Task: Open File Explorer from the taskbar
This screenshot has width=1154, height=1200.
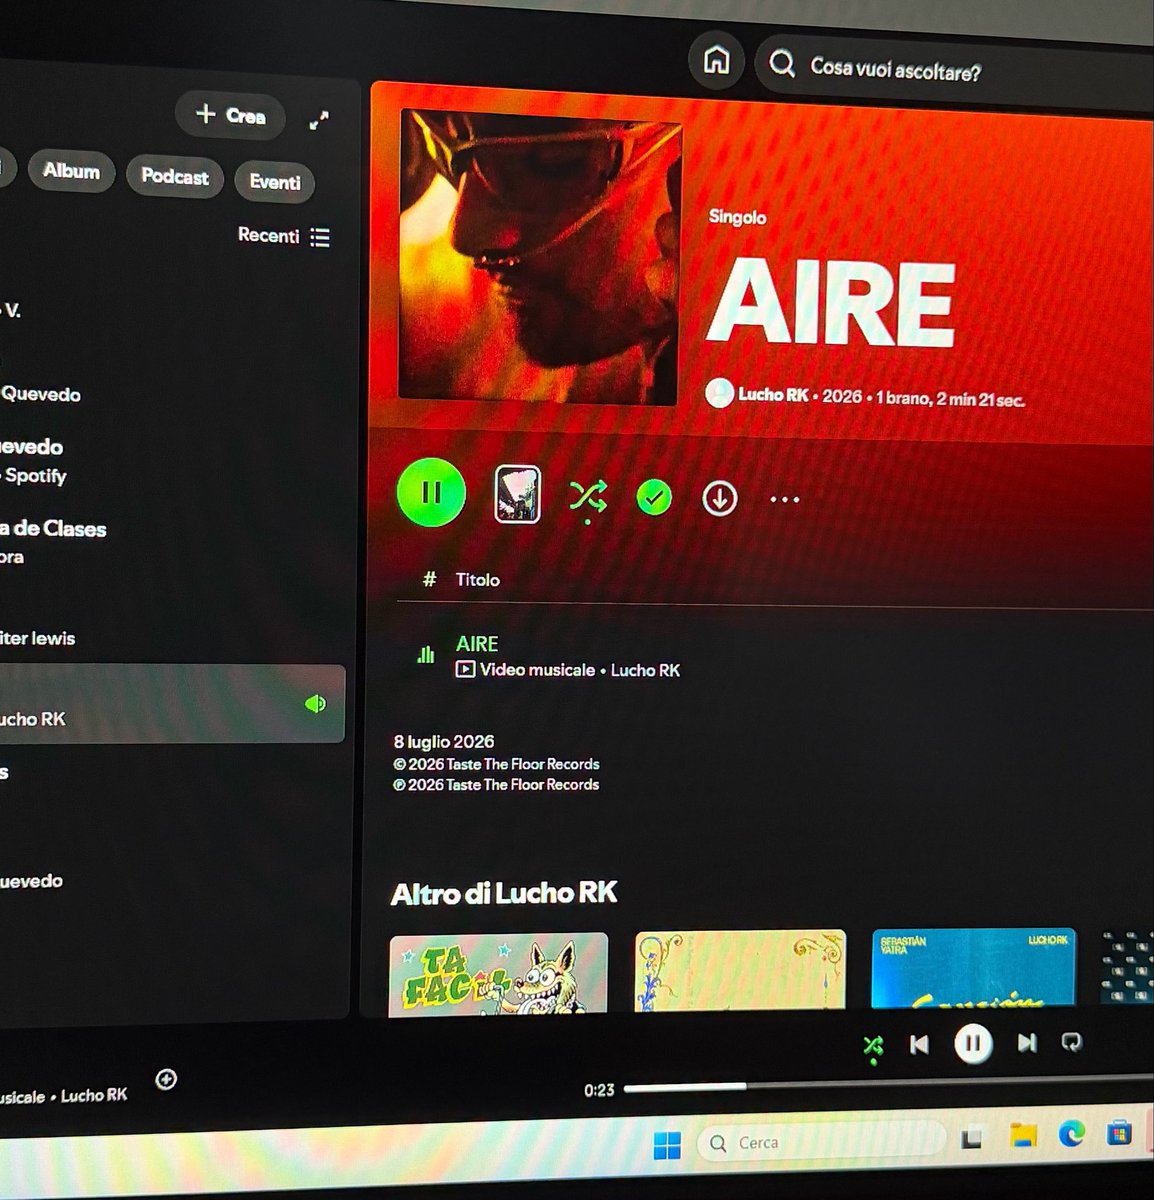Action: pyautogui.click(x=1023, y=1135)
